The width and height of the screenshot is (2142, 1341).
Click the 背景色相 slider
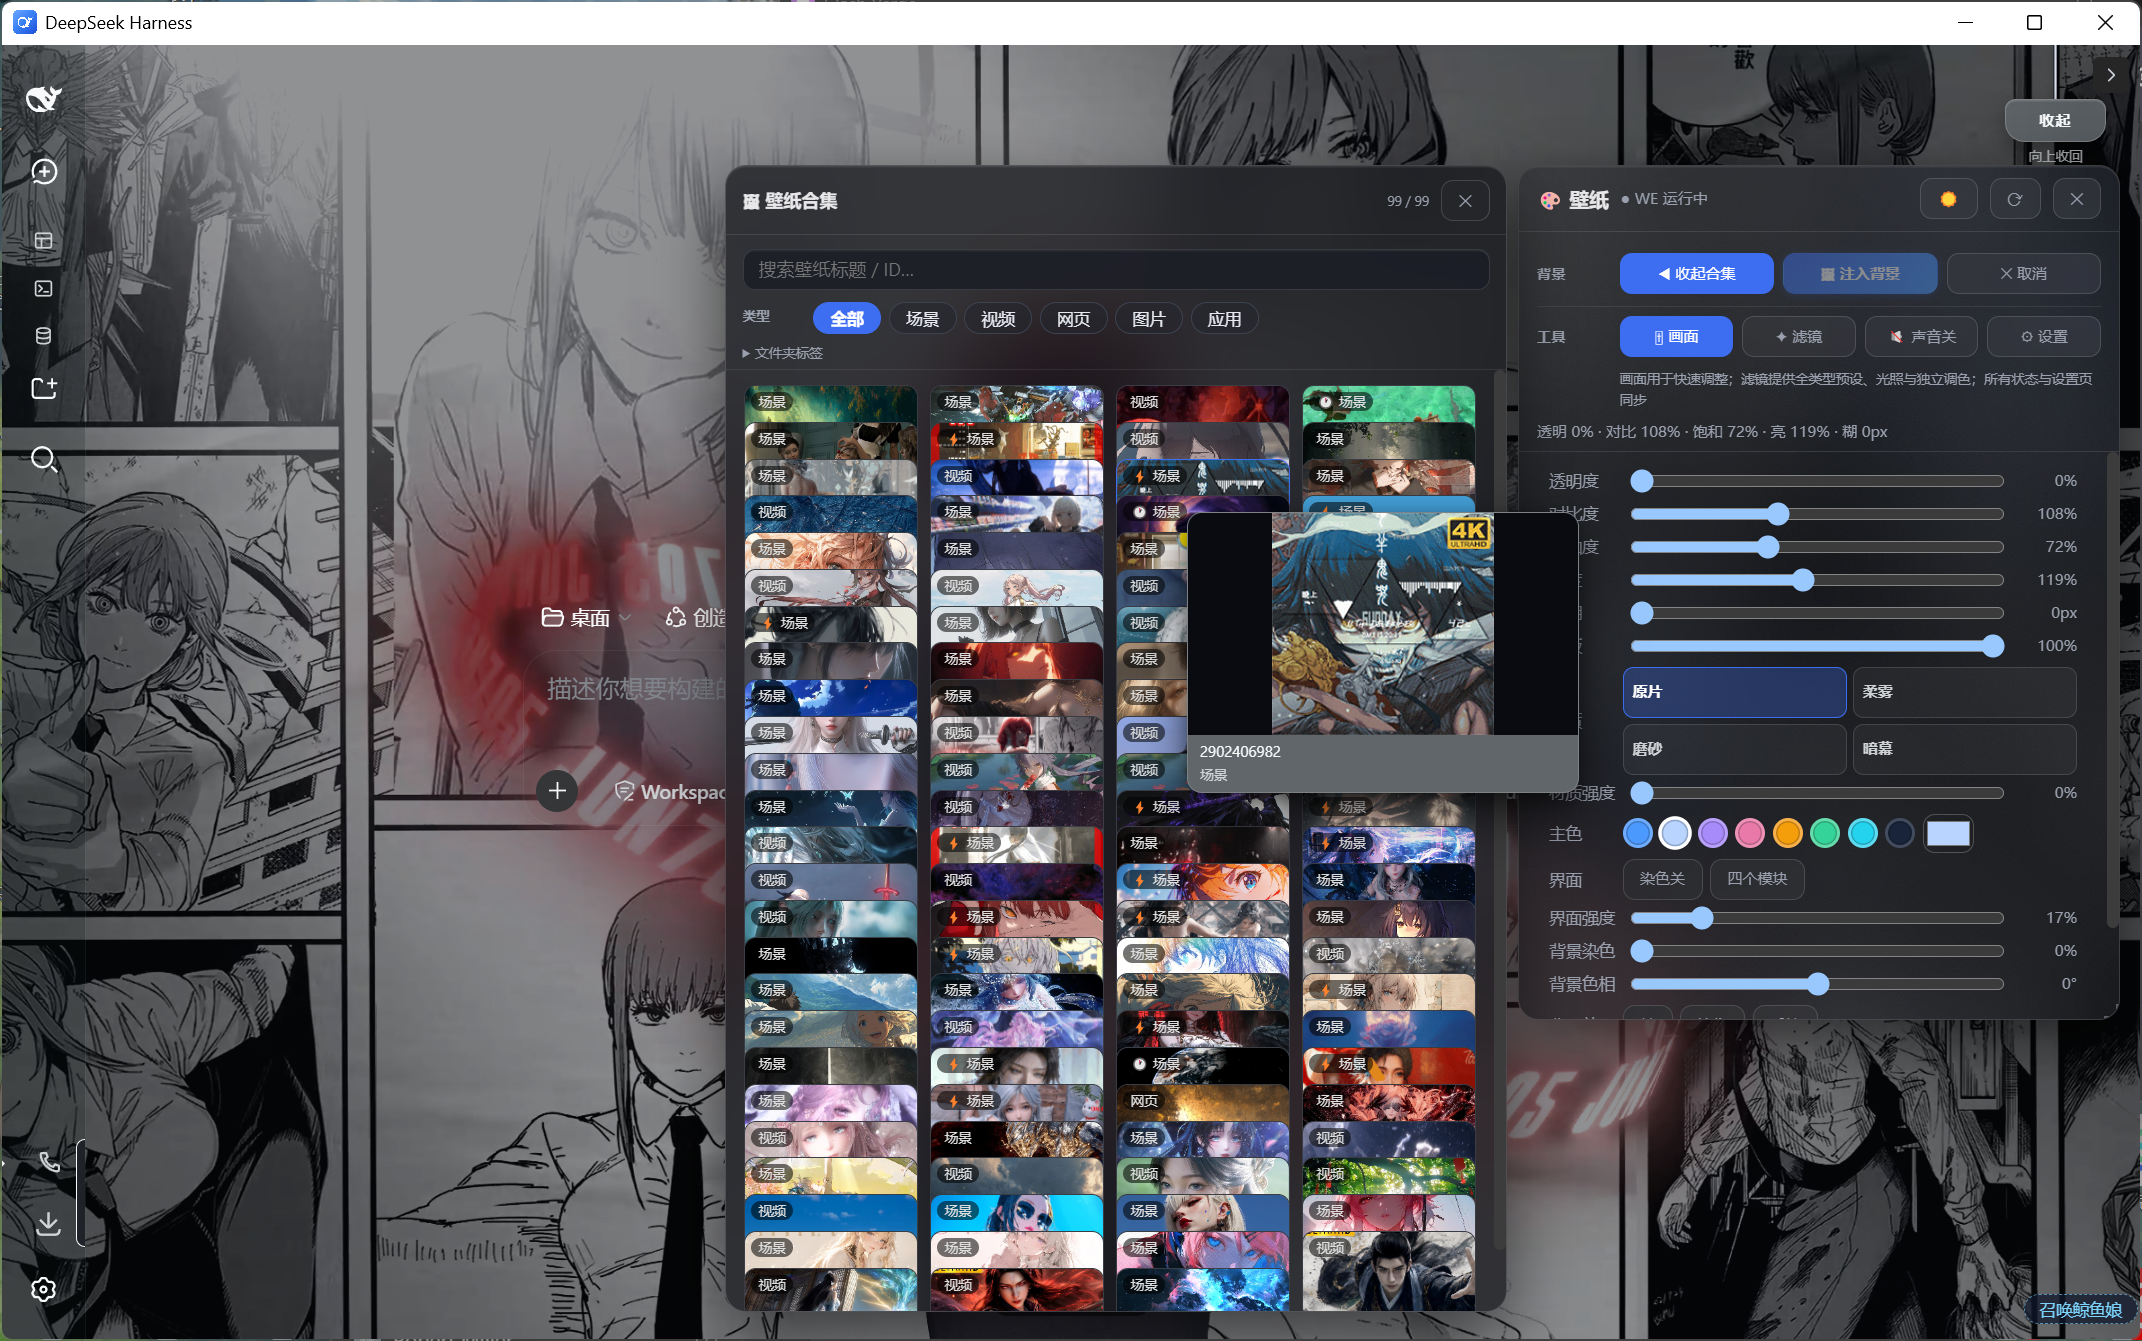(1817, 984)
